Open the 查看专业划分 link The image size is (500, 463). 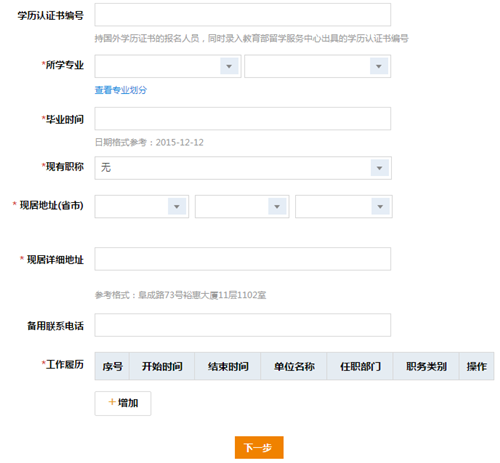point(121,90)
